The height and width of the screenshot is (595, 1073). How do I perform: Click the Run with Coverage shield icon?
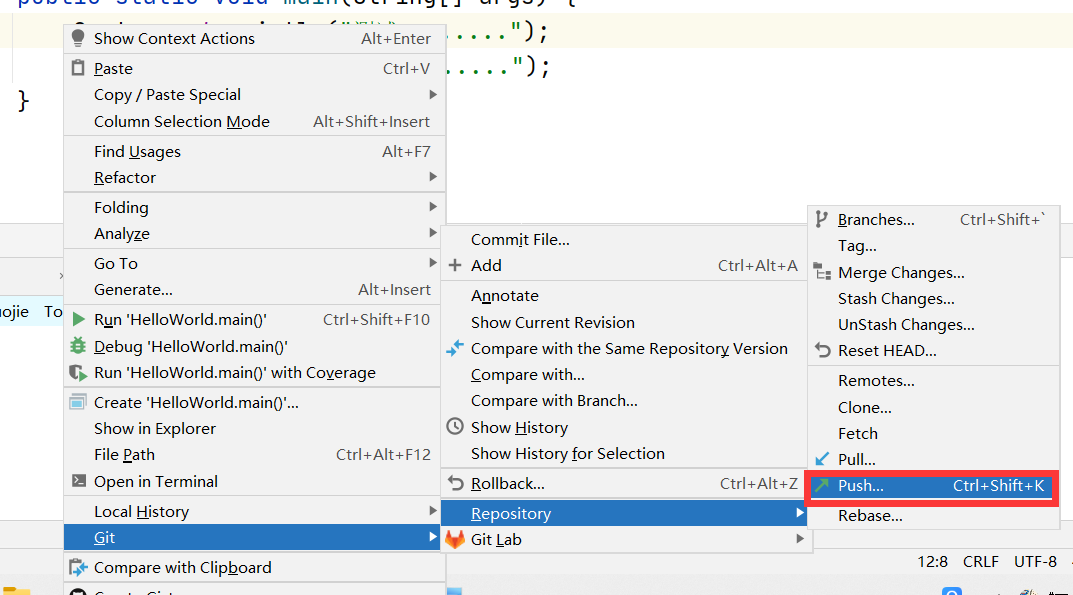[x=78, y=373]
